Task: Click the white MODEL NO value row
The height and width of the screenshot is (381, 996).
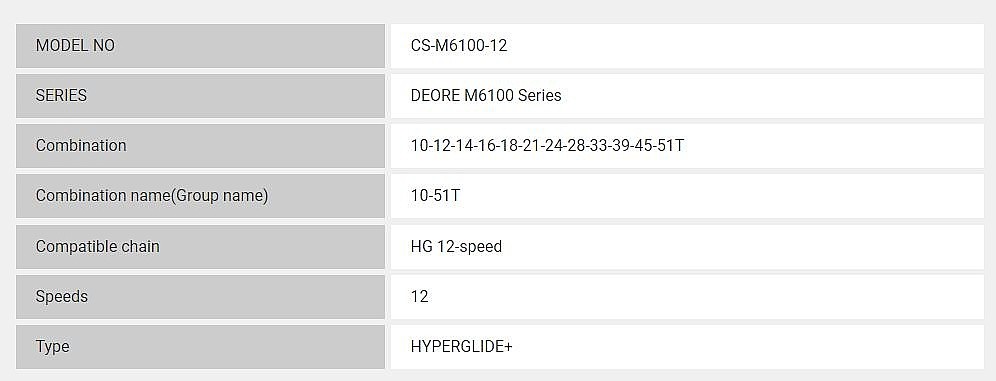Action: click(687, 46)
